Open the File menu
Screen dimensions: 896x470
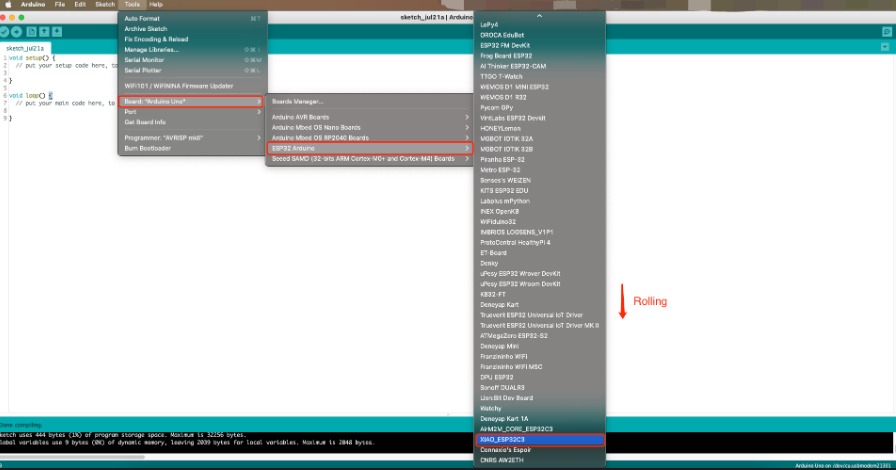(x=59, y=5)
